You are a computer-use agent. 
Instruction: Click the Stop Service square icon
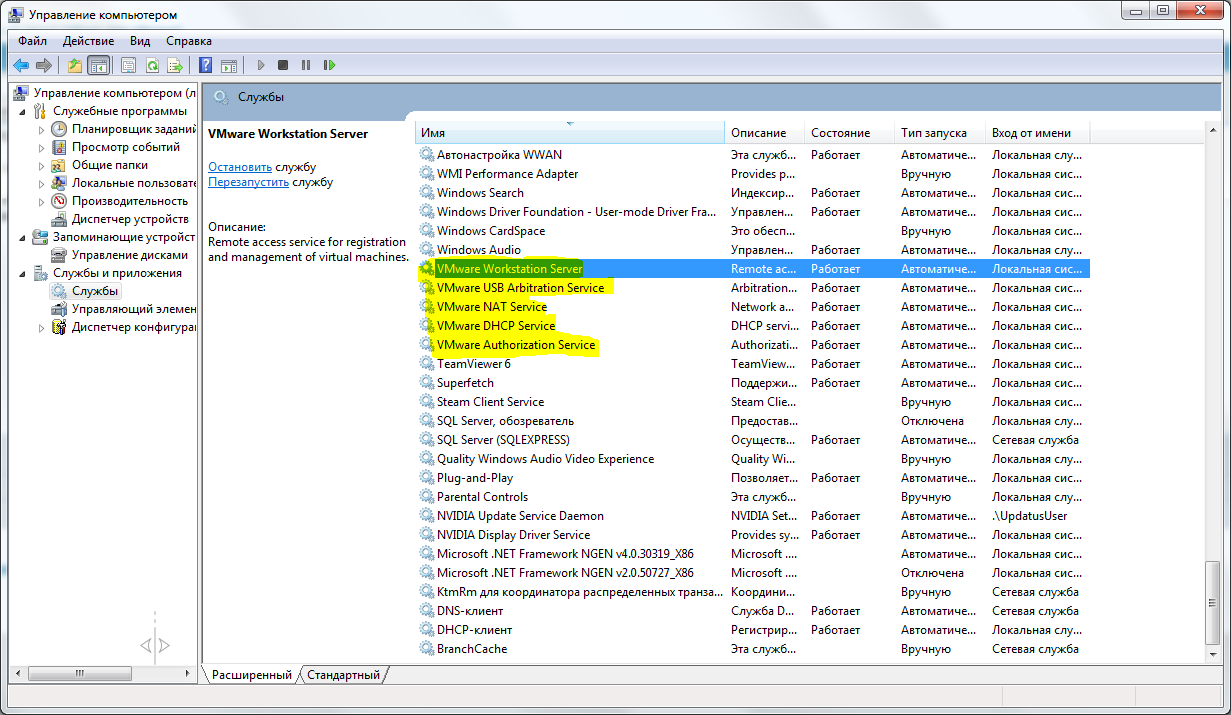(x=283, y=65)
